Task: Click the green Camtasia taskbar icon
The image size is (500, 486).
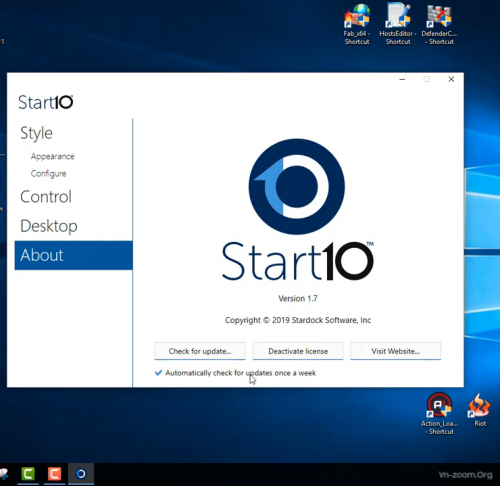Action: coord(28,474)
